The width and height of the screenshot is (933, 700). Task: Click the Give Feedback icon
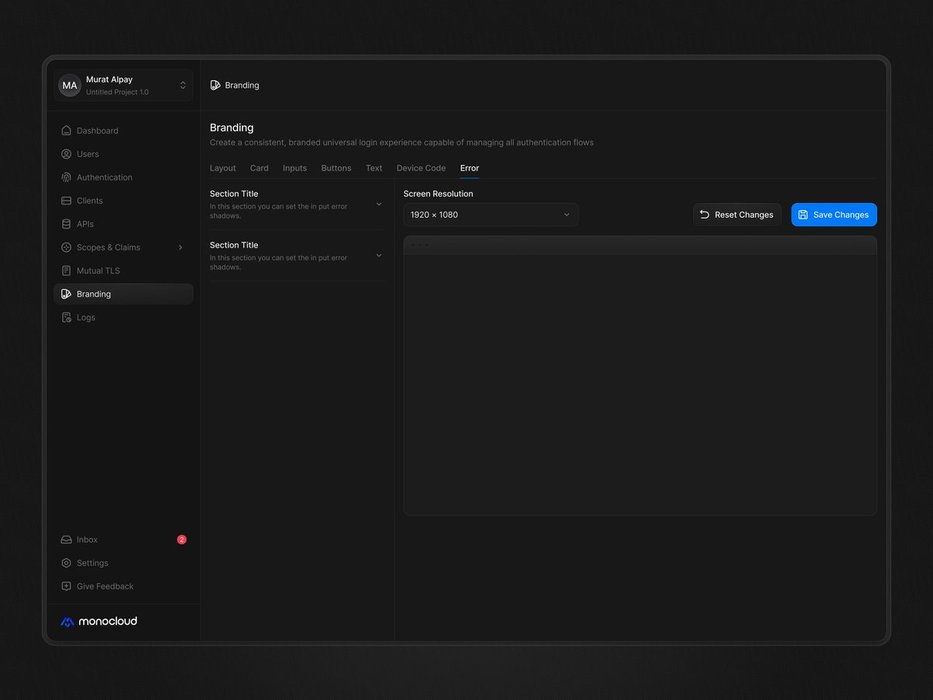tap(66, 586)
